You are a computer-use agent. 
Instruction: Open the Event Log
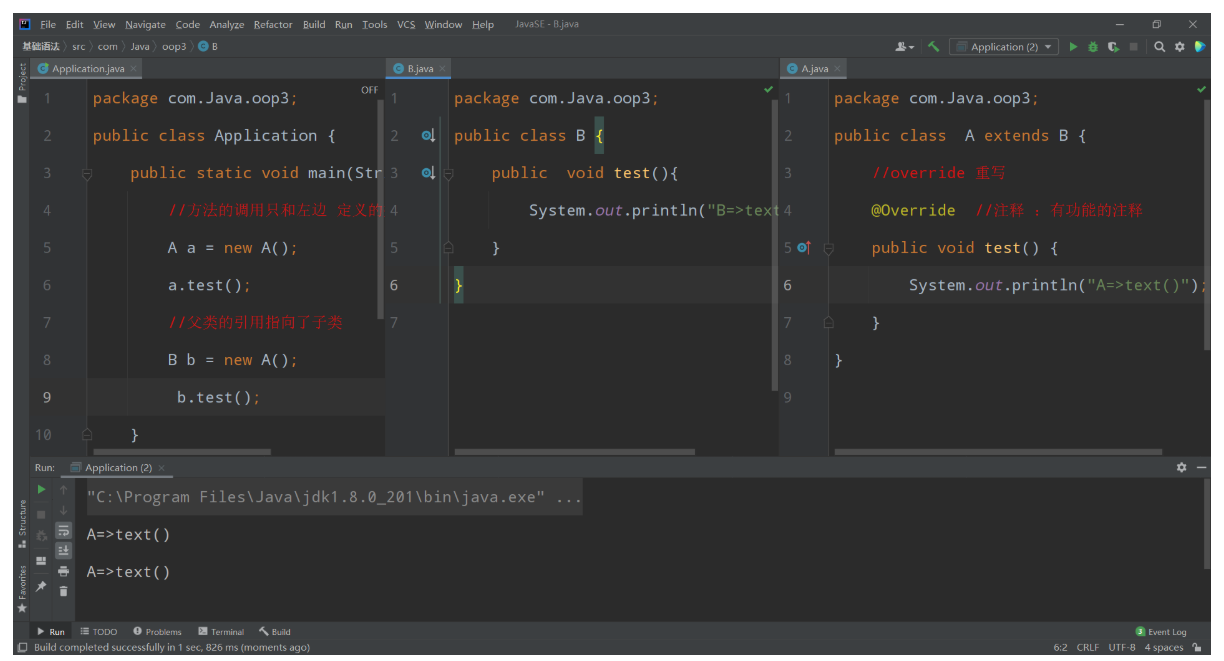pyautogui.click(x=1161, y=632)
